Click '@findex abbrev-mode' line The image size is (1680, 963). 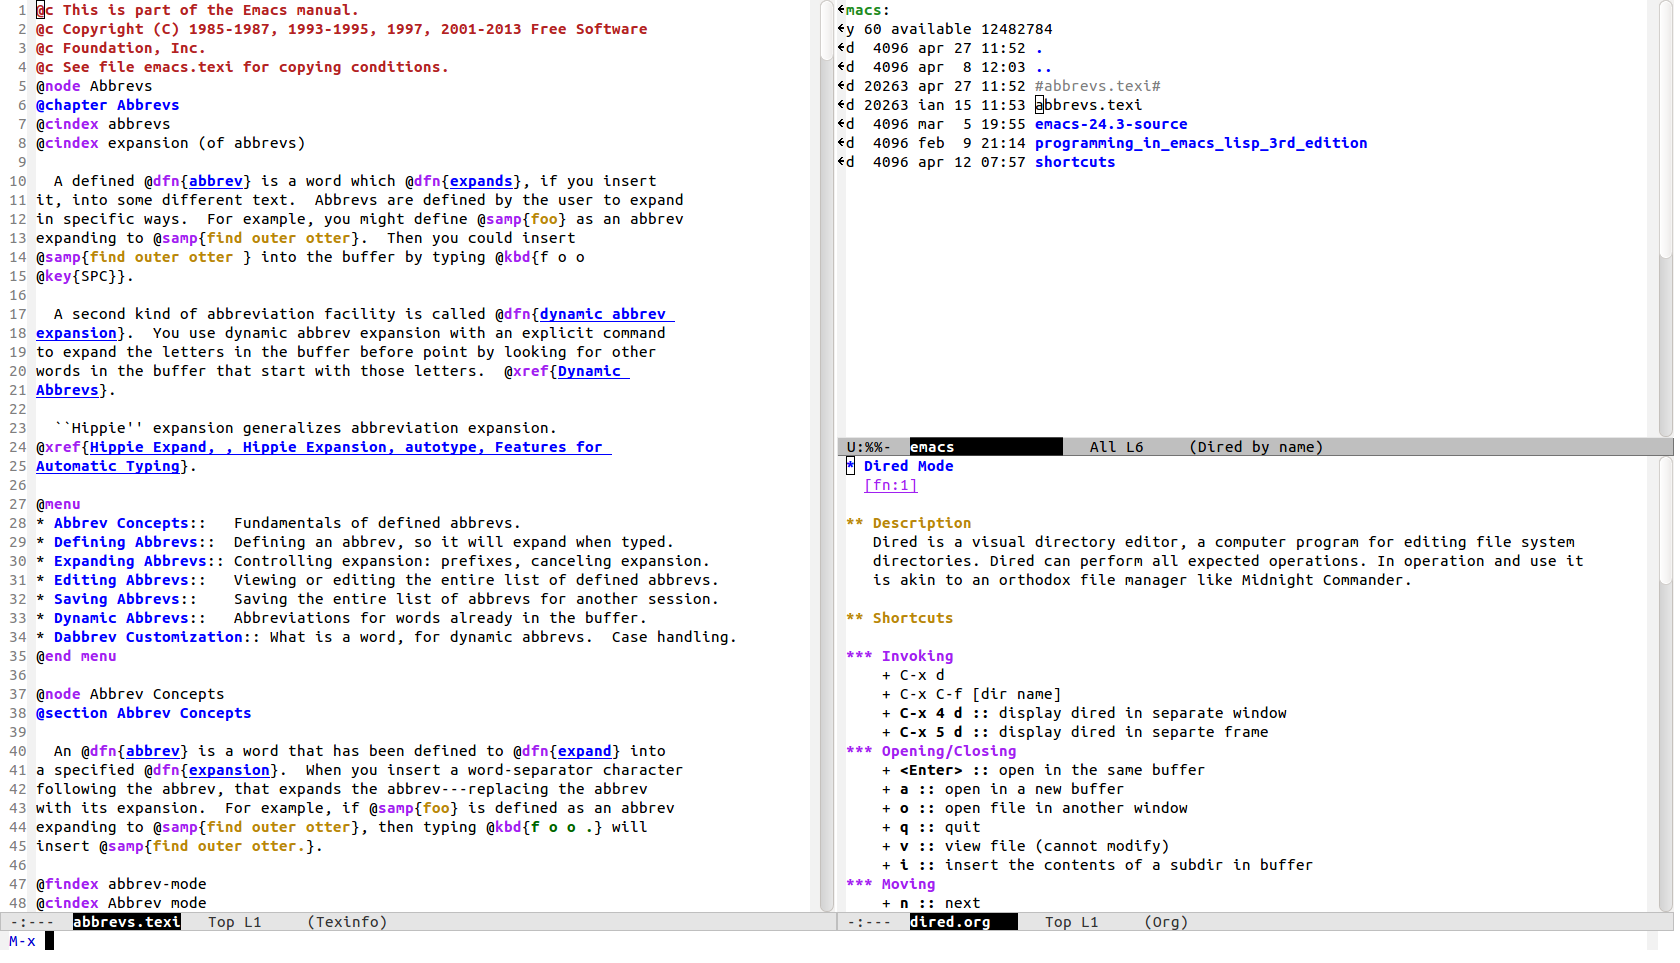[121, 884]
